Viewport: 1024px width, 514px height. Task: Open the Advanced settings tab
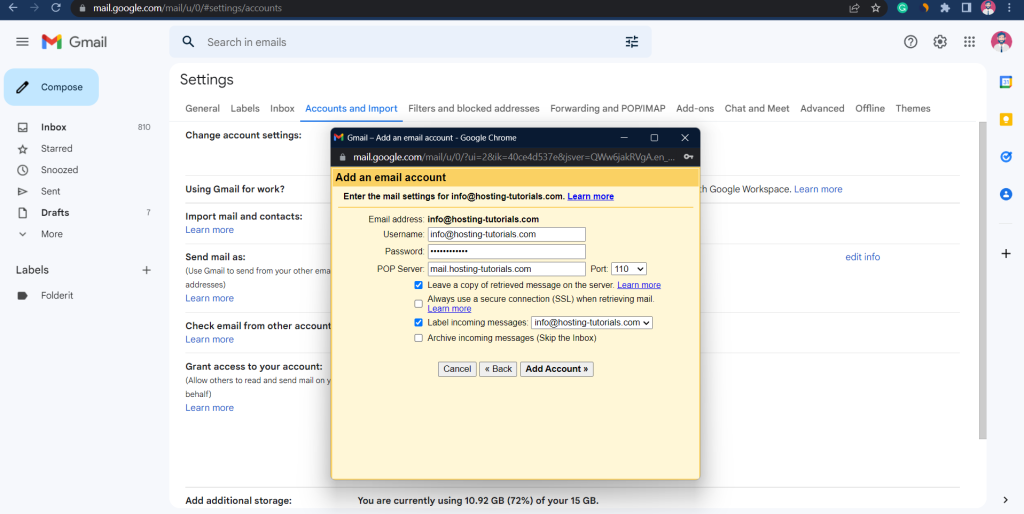point(822,108)
